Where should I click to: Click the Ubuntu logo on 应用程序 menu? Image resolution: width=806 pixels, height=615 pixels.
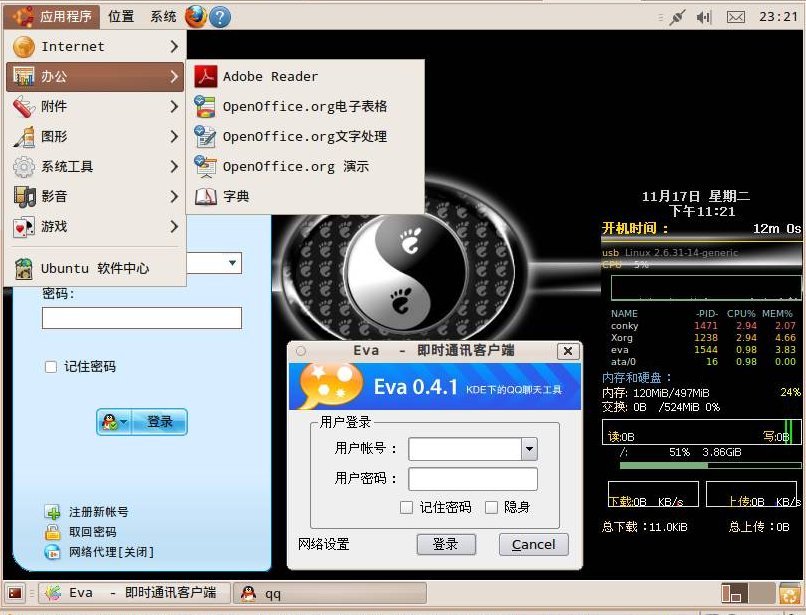[24, 16]
